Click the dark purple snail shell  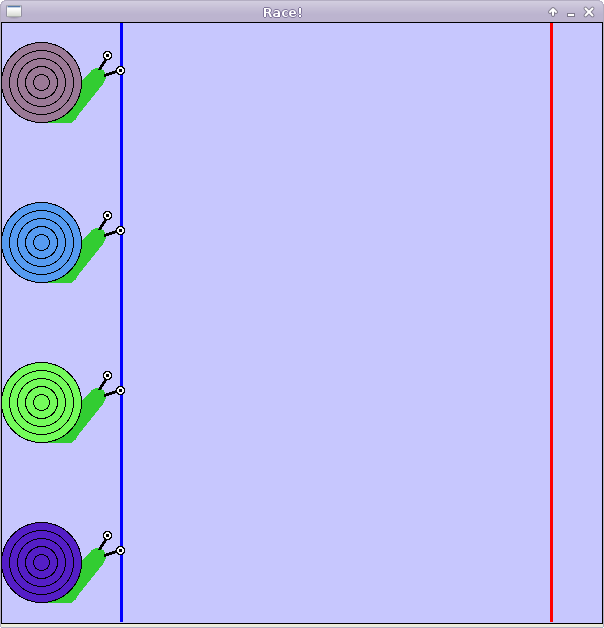41,562
